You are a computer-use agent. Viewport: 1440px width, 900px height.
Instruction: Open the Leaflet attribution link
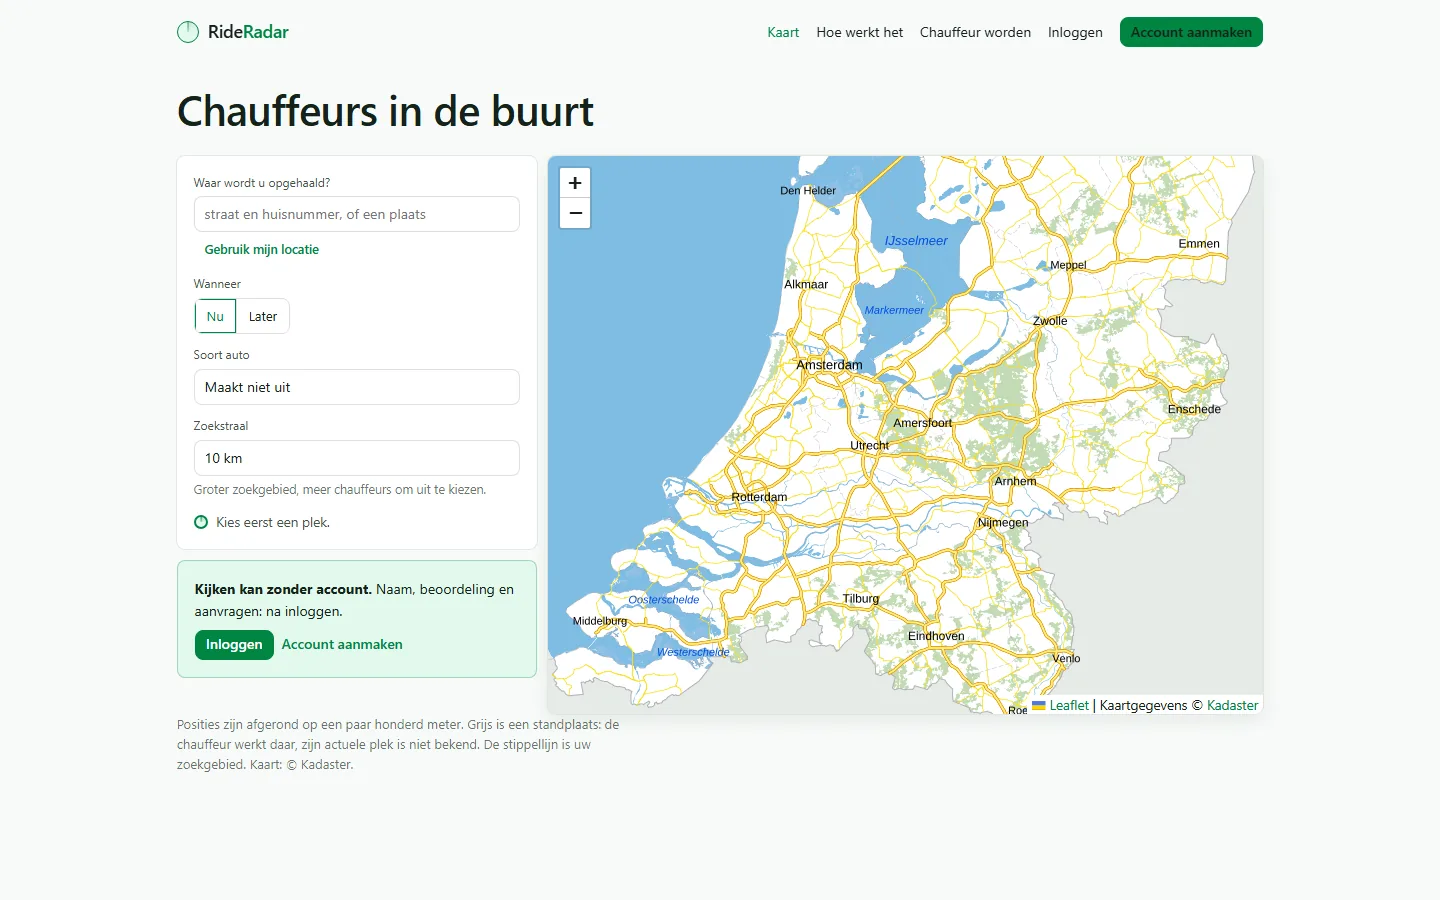1069,705
